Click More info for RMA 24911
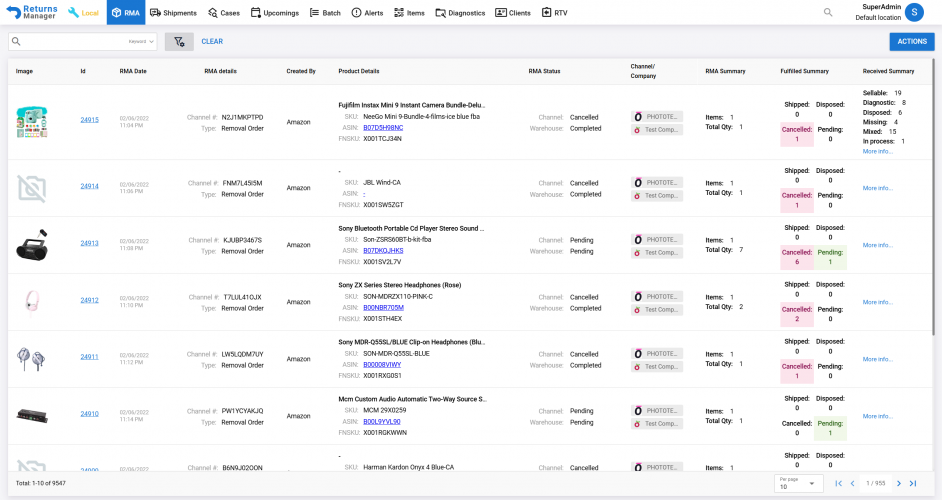Screen dimensions: 942x500 click(878, 359)
